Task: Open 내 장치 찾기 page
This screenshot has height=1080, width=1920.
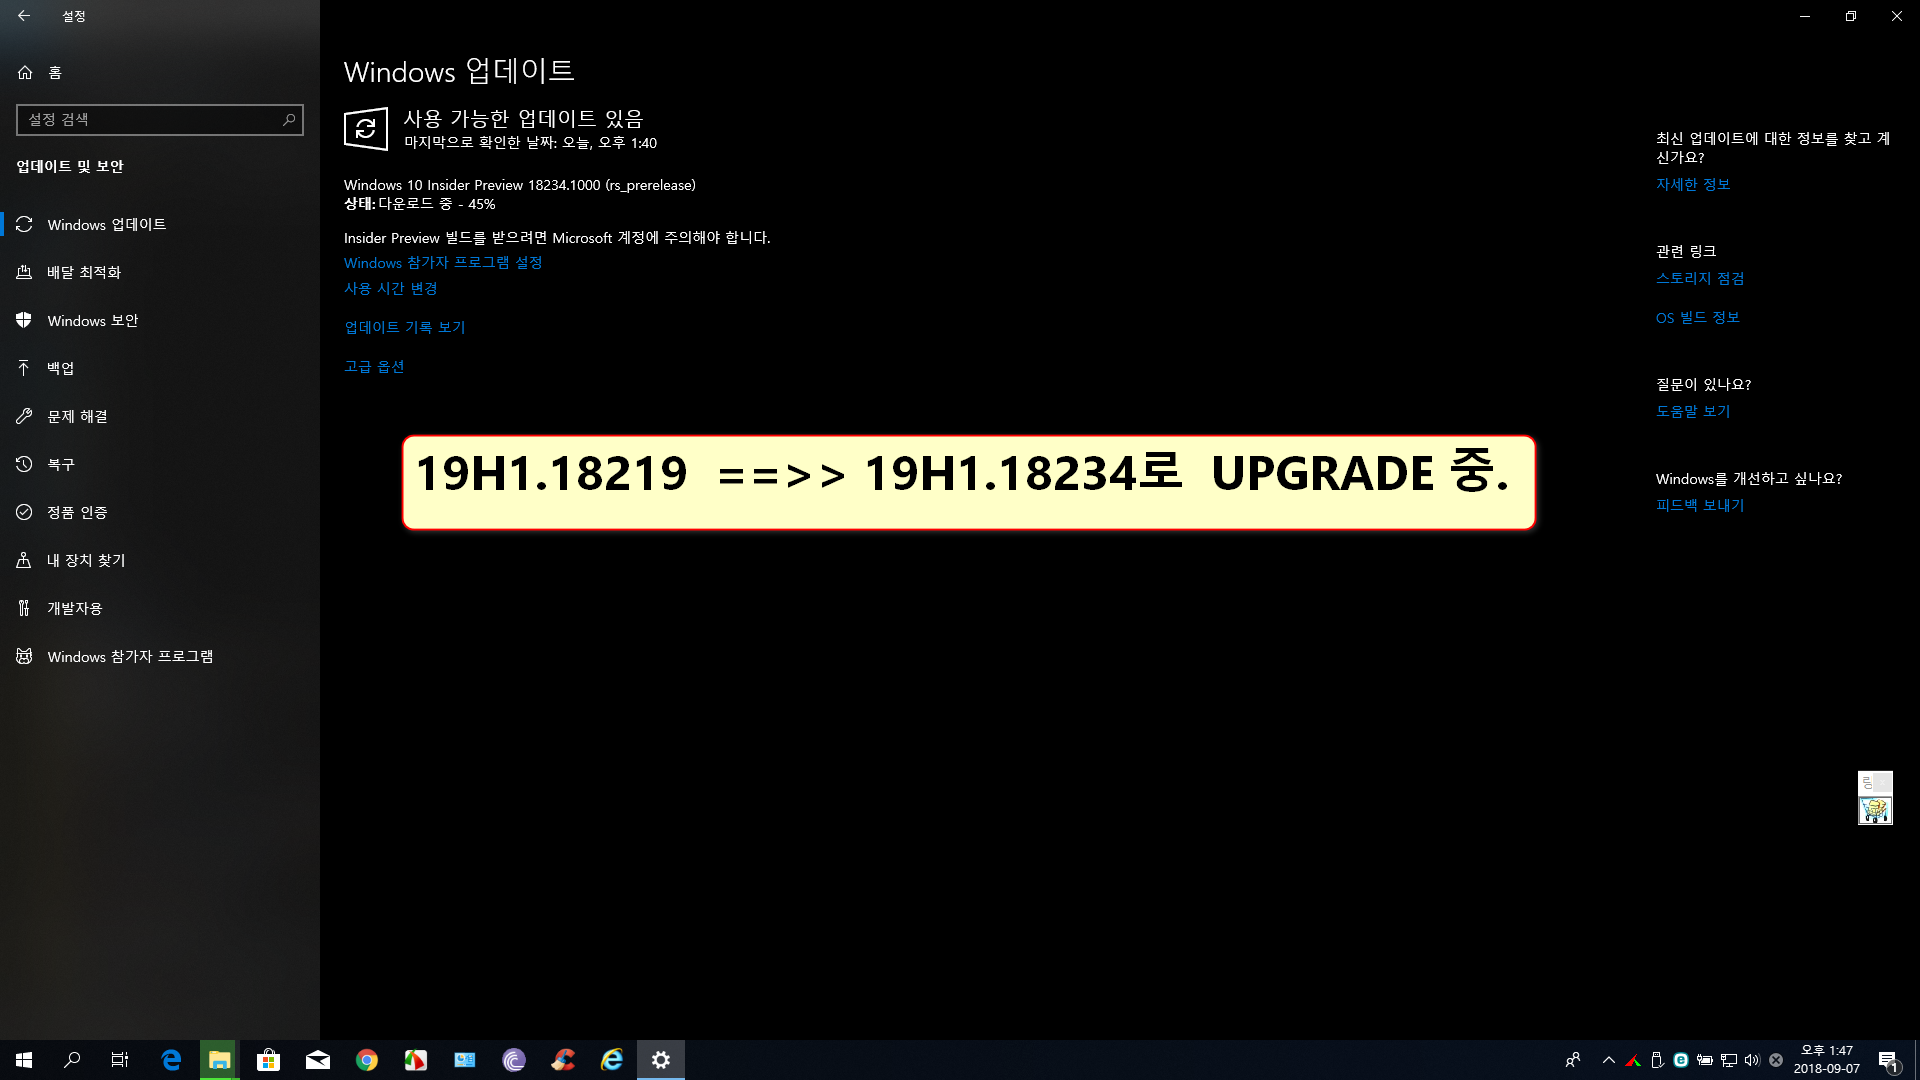Action: tap(160, 560)
